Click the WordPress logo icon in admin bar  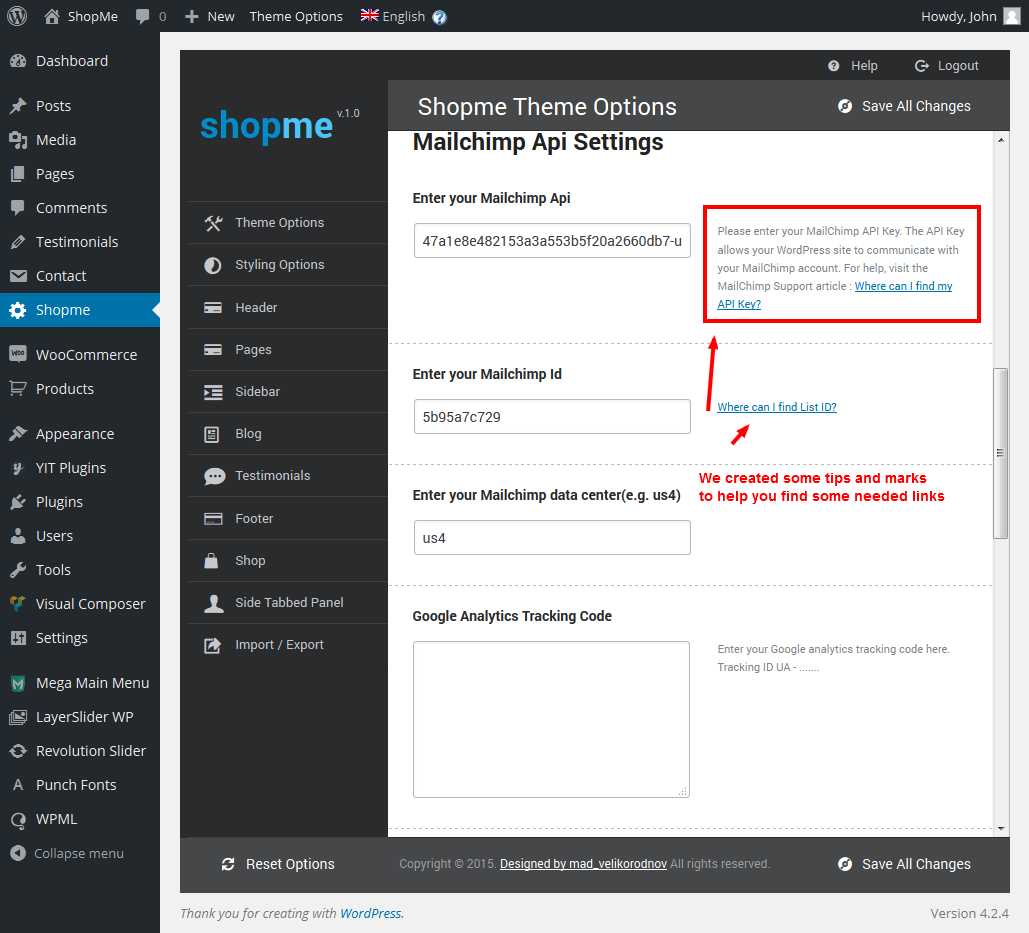(x=17, y=16)
